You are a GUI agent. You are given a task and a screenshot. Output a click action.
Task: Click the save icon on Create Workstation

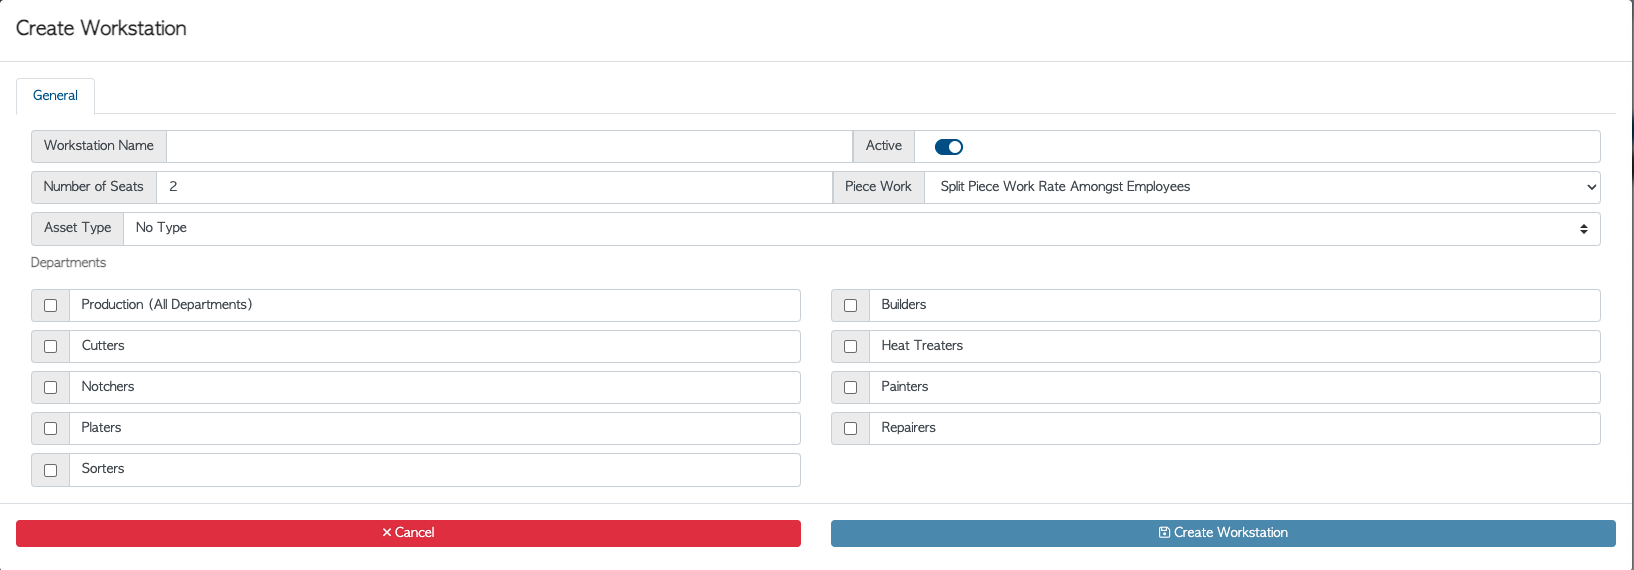point(1164,533)
